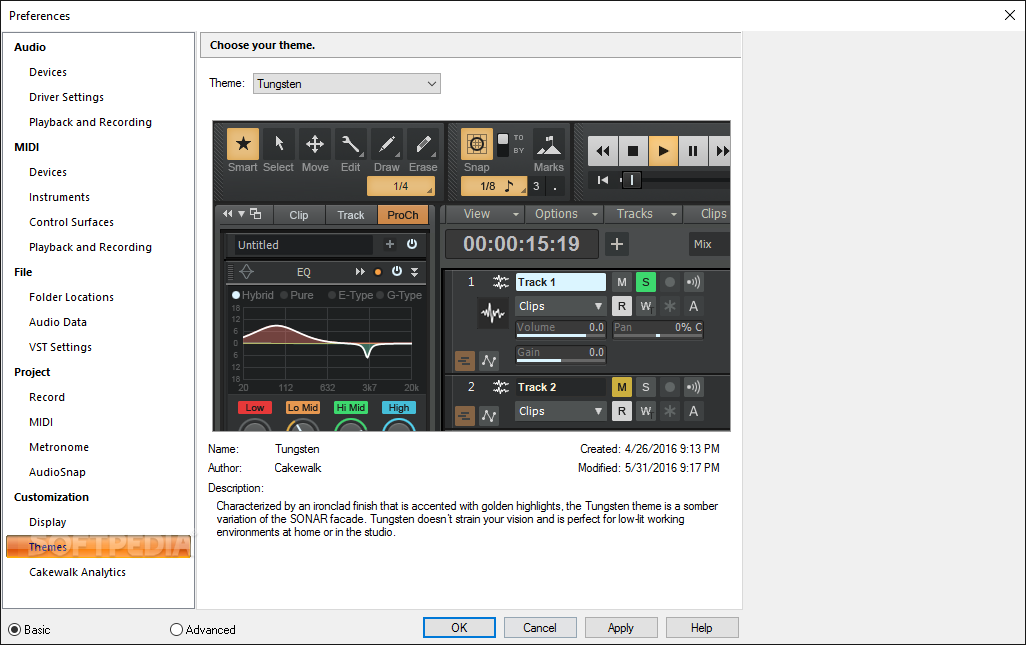Click the large plus button beside timecode
Image resolution: width=1026 pixels, height=645 pixels.
pos(616,244)
